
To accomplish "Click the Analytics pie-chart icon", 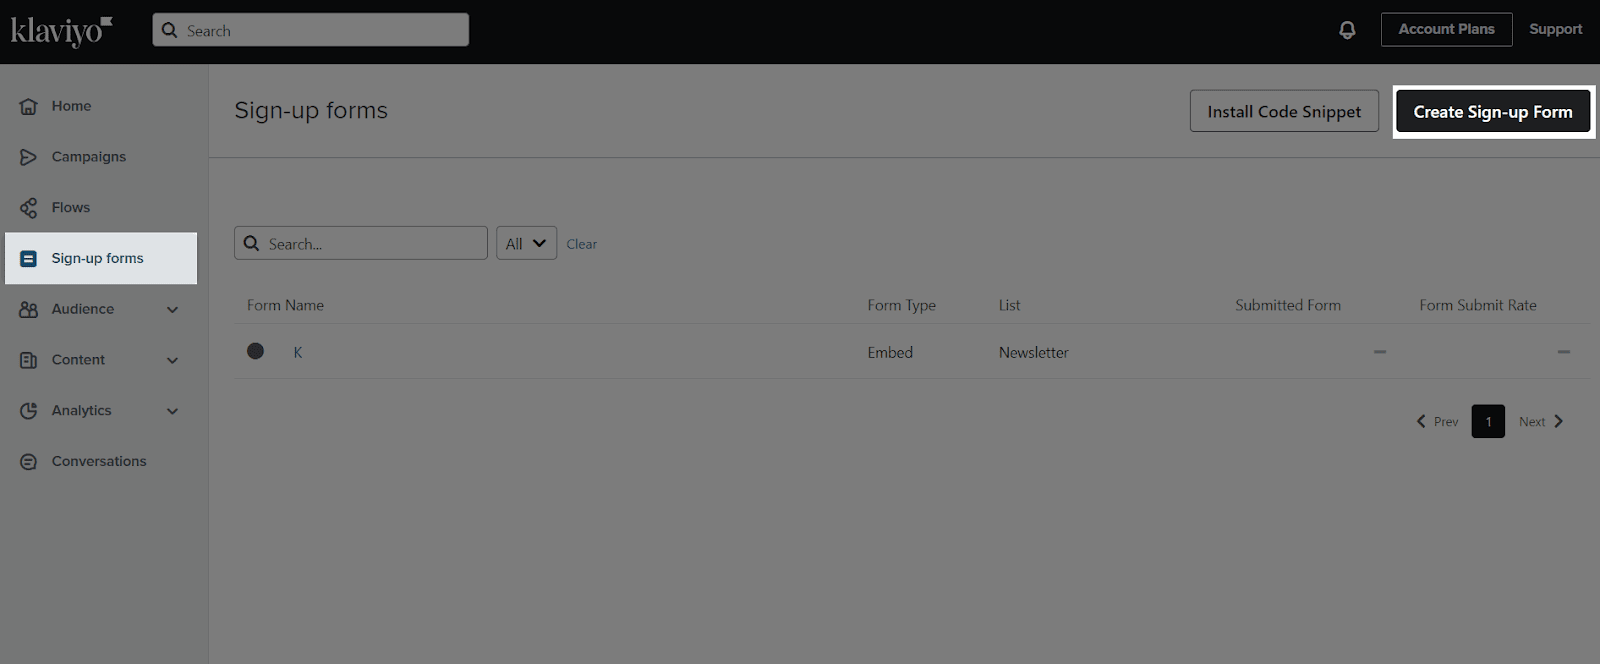I will pyautogui.click(x=29, y=411).
